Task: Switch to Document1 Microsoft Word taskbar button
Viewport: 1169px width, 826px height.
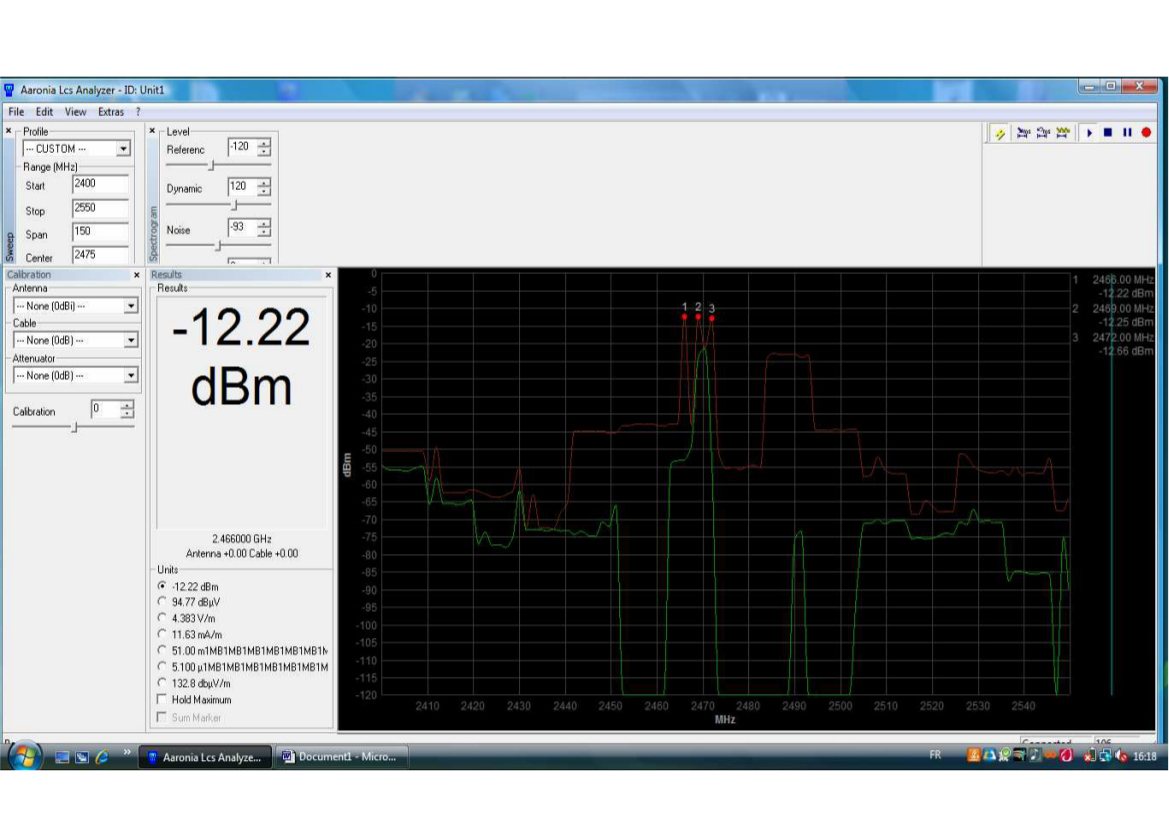Action: pos(341,757)
